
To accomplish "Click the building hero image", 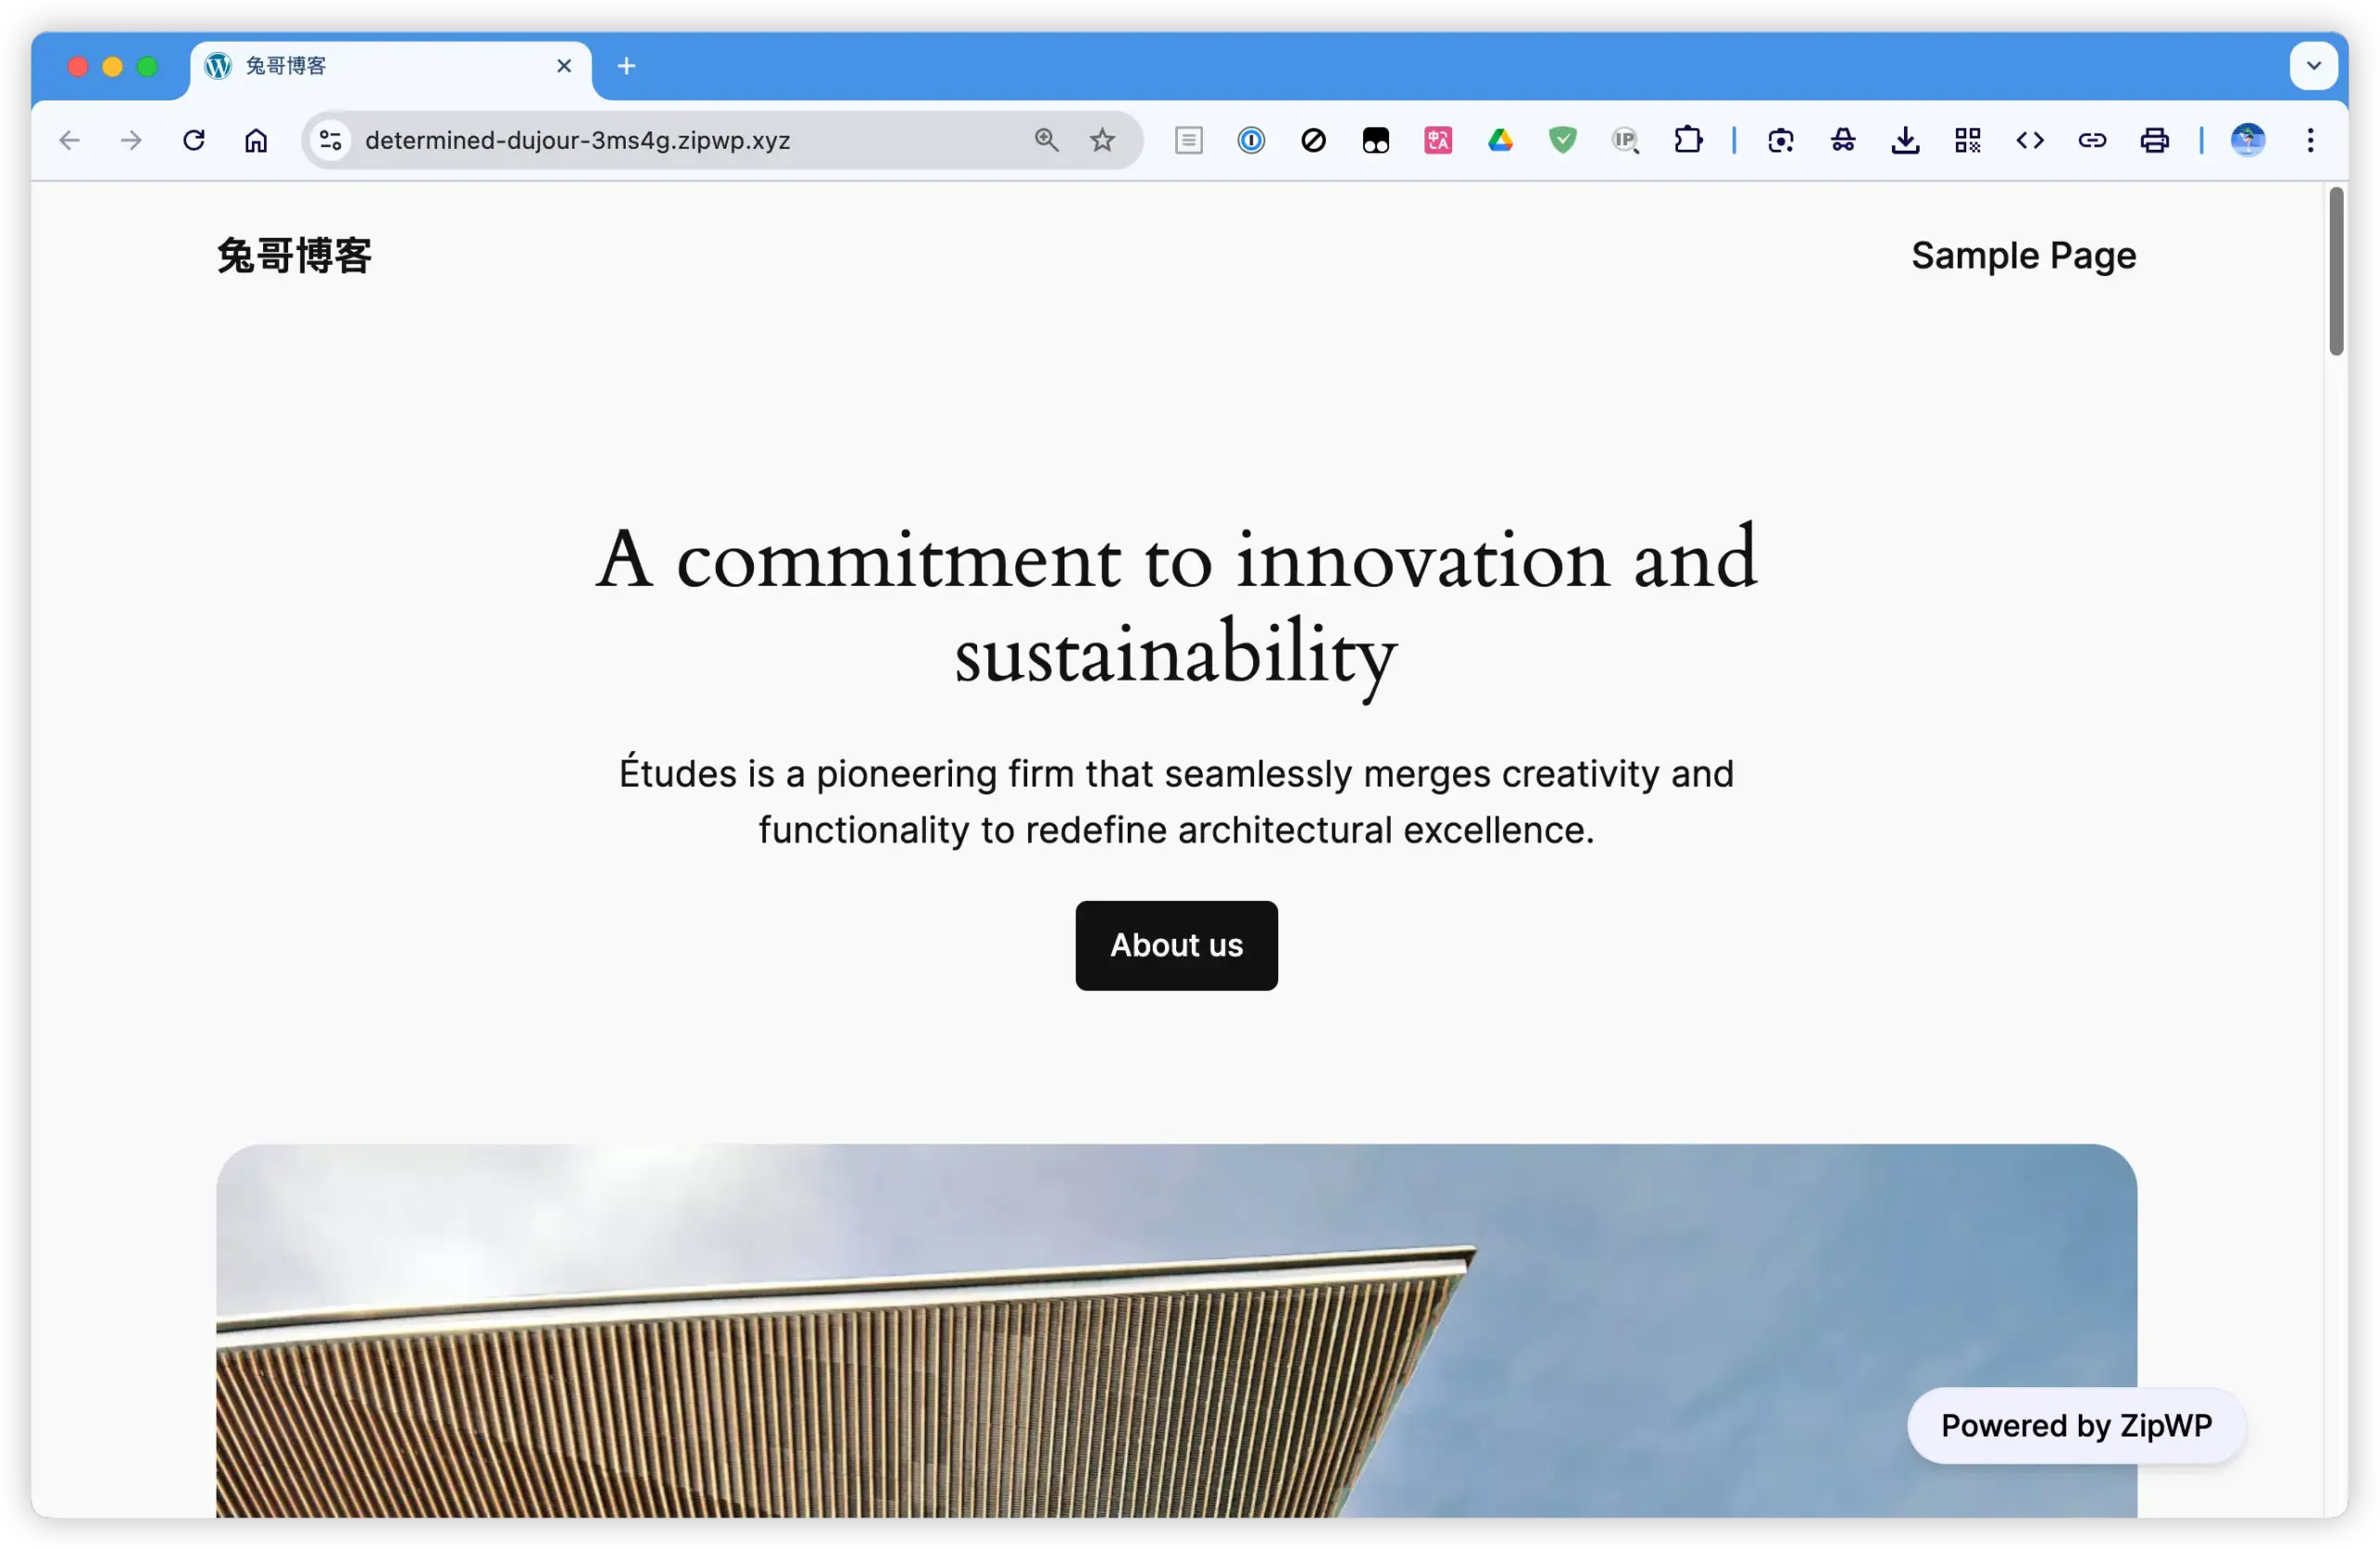I will [x=1176, y=1330].
